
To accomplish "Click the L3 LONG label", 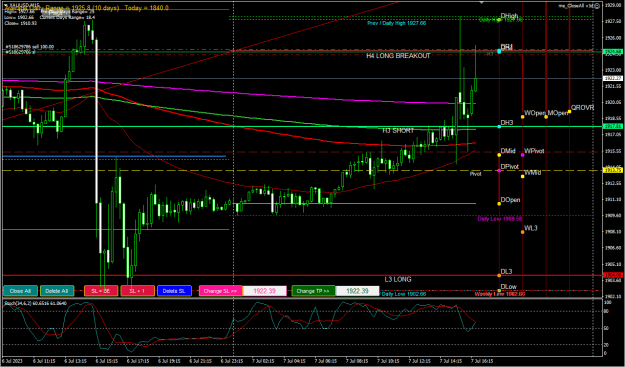I will pyautogui.click(x=398, y=279).
